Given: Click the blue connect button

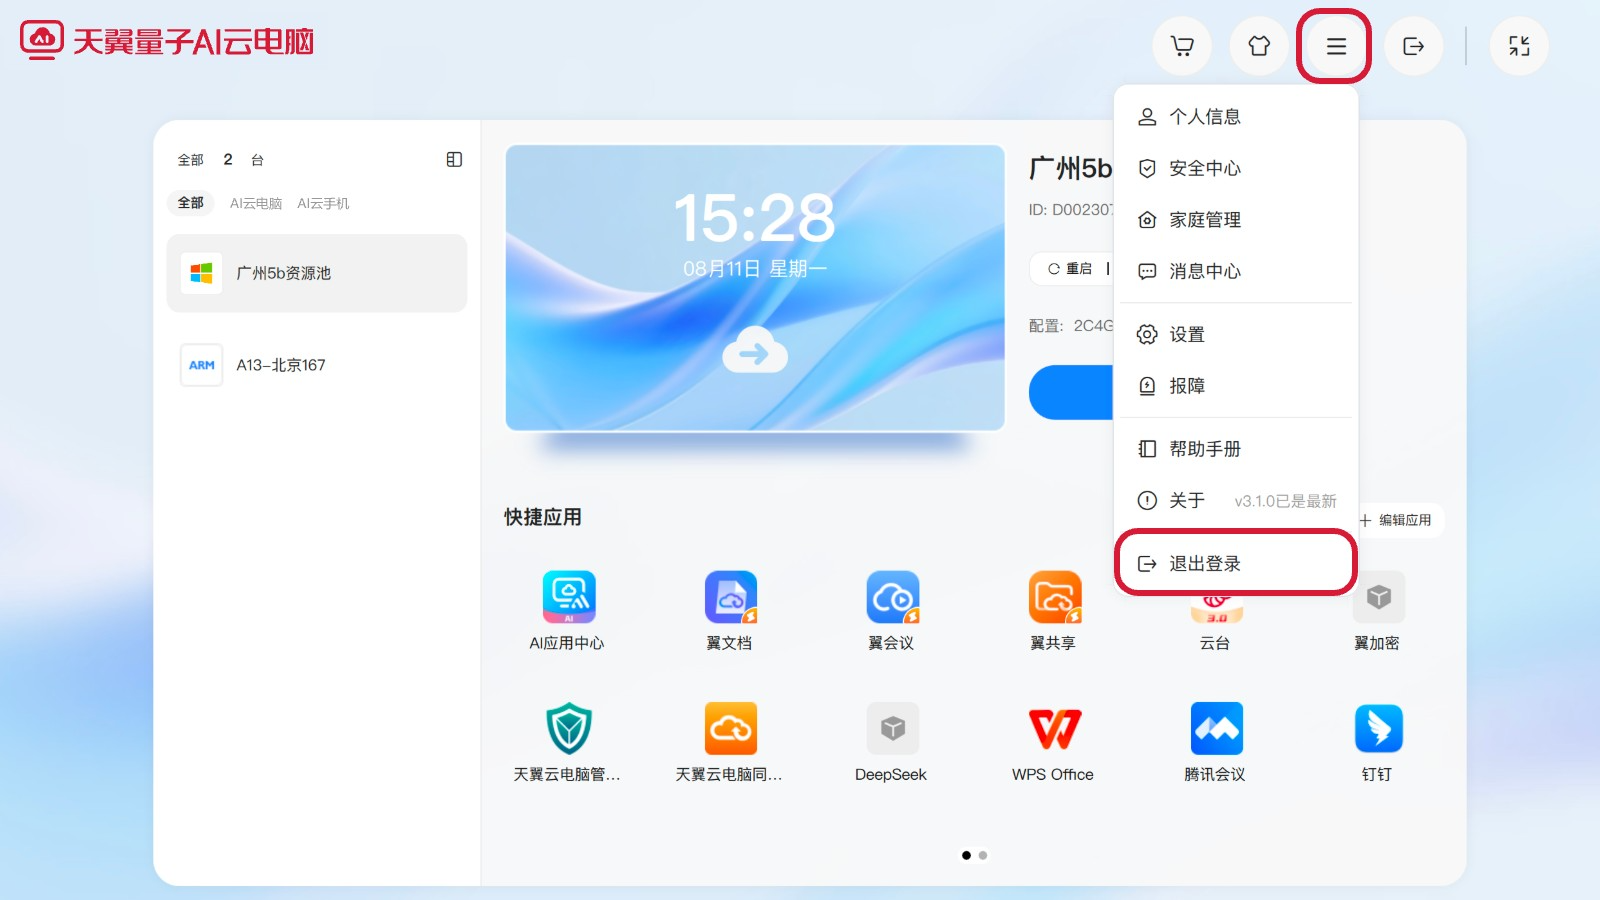Looking at the screenshot, I should [1071, 392].
